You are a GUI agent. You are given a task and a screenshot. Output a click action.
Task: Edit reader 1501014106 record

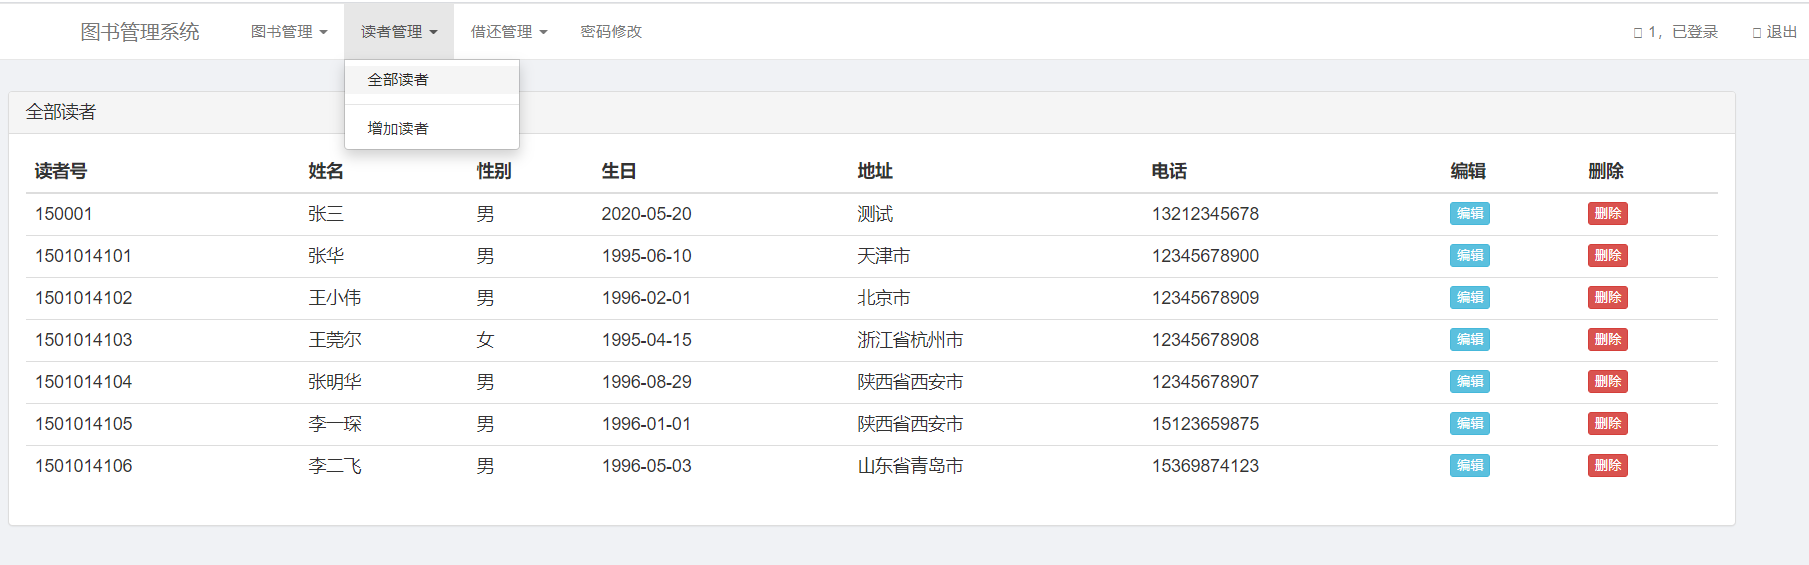click(1470, 465)
